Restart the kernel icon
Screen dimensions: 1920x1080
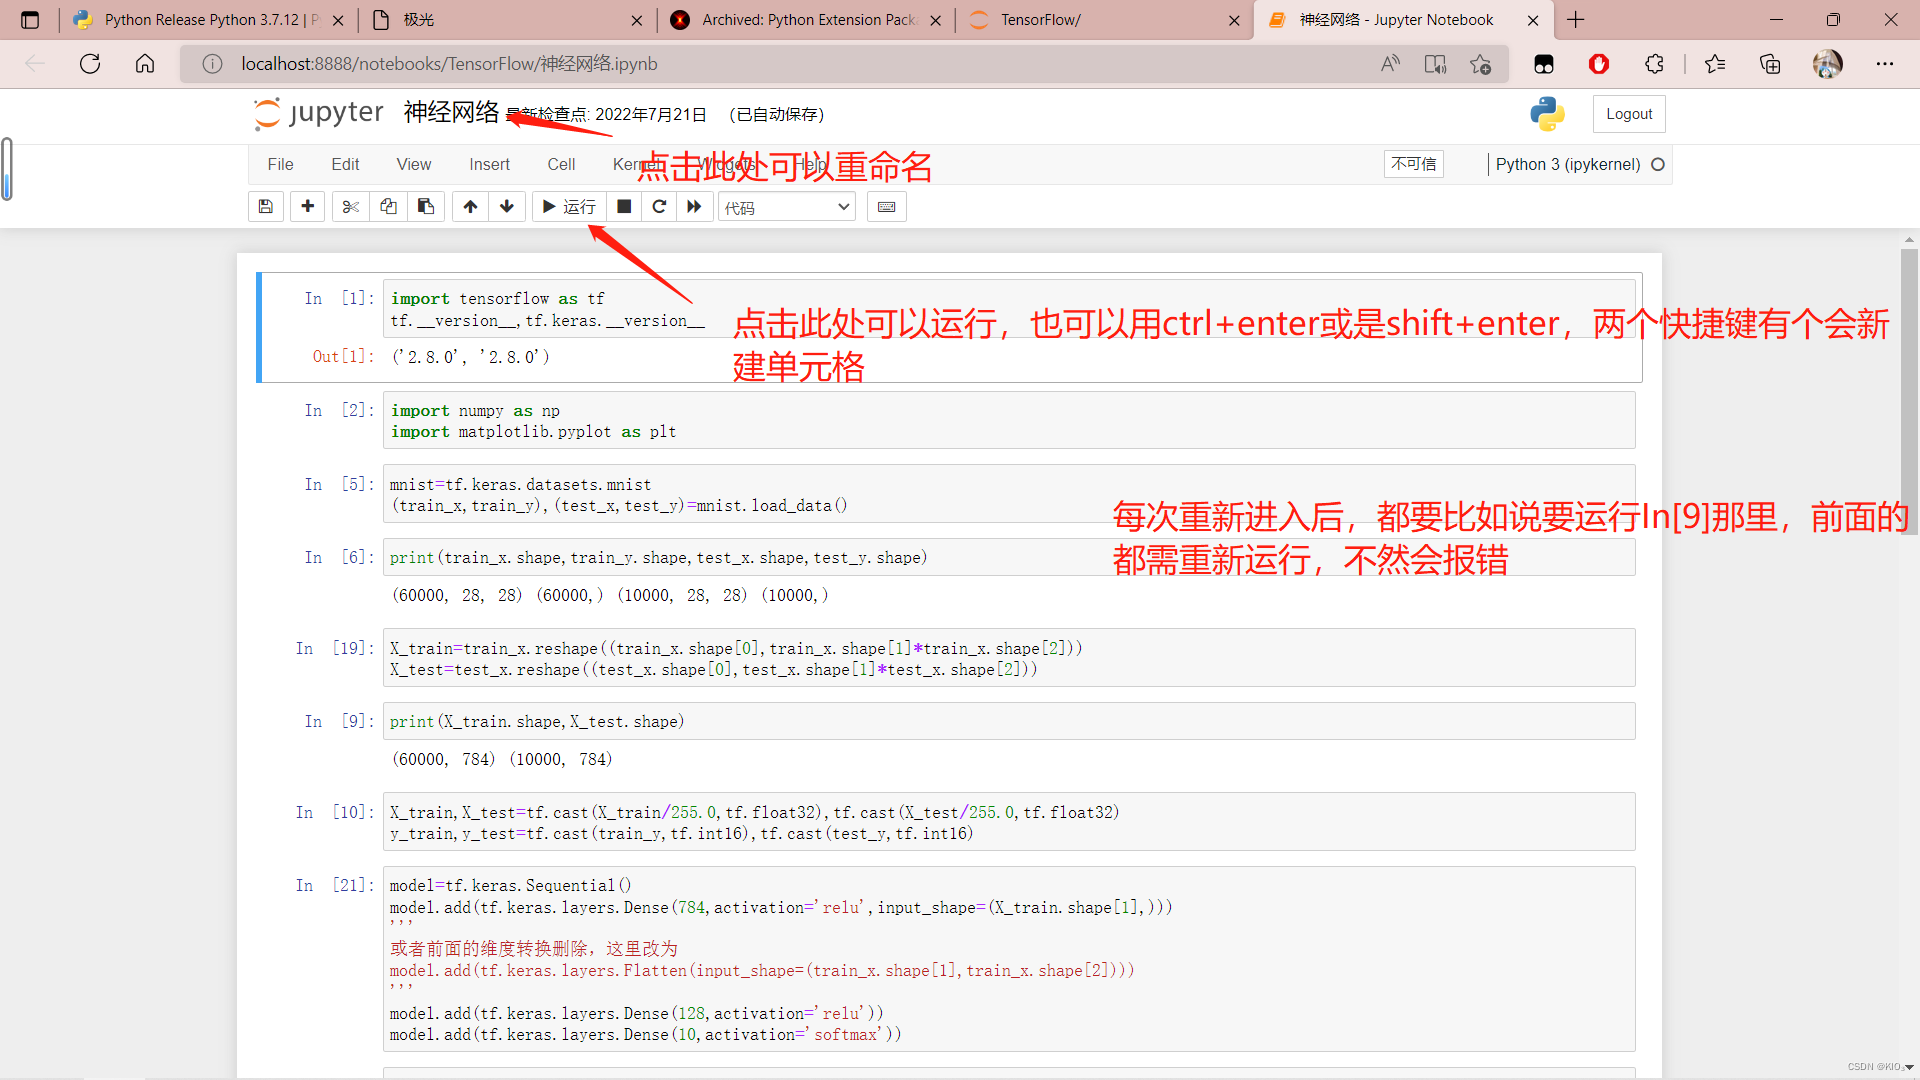tap(659, 207)
